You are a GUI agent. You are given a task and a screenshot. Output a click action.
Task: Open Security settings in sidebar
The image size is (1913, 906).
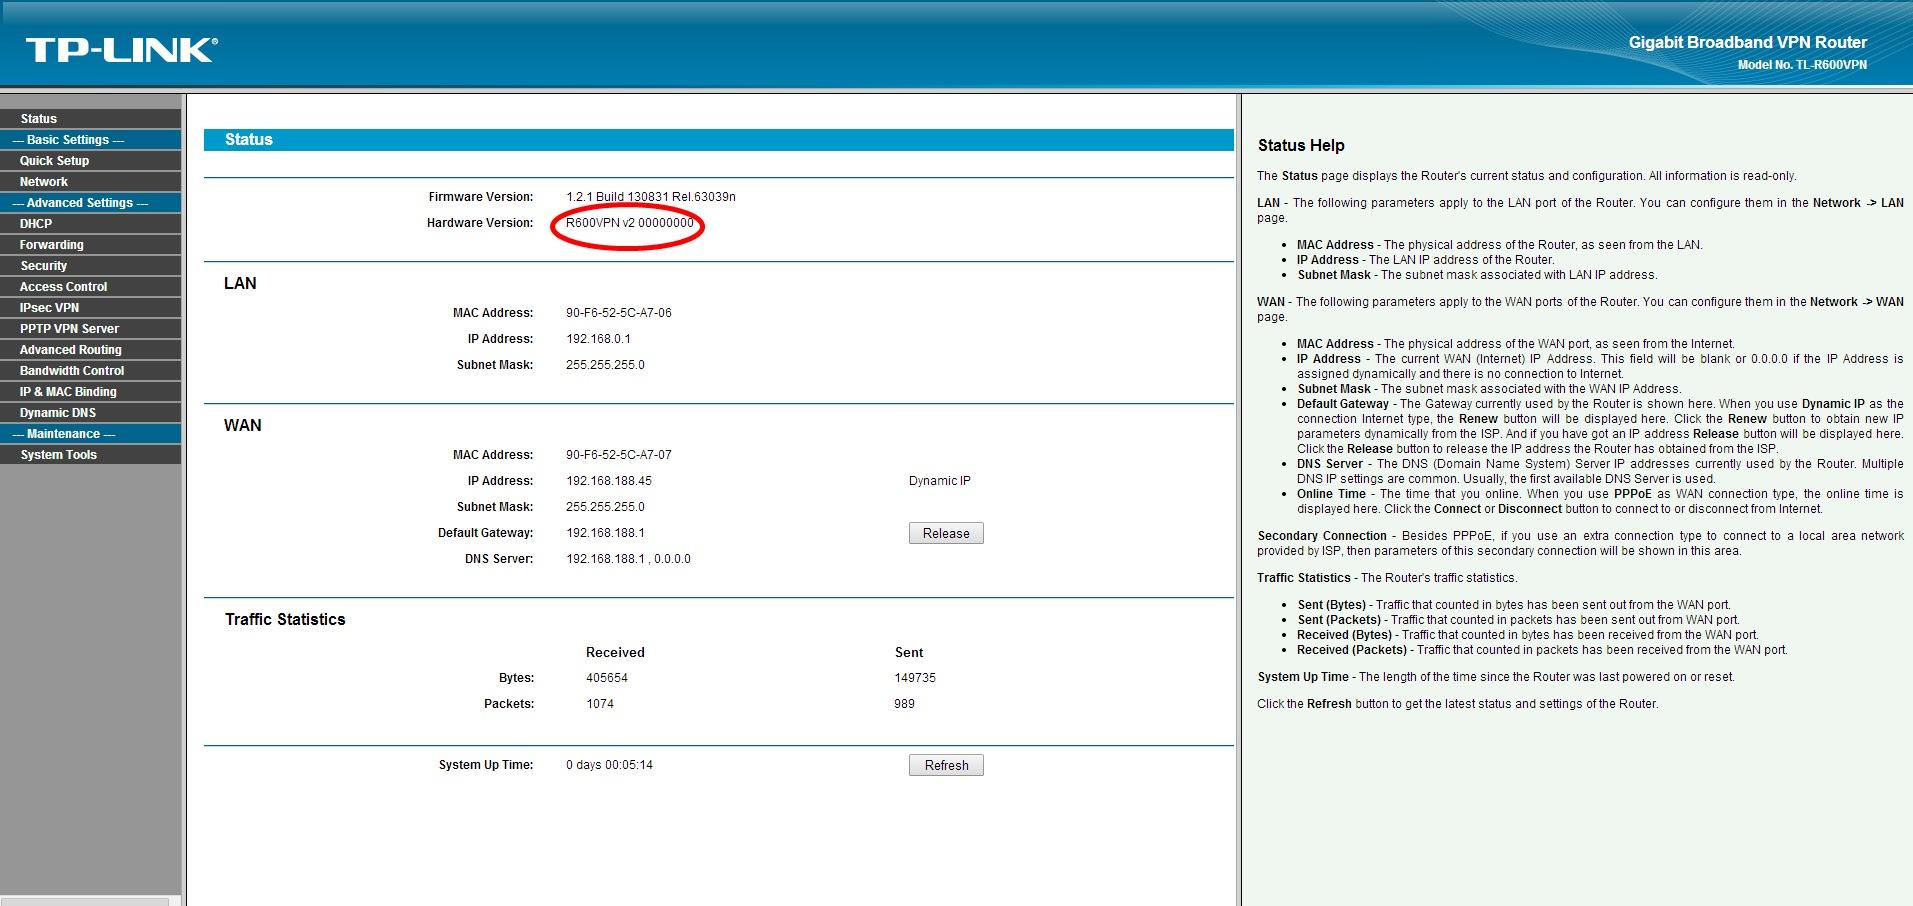90,265
